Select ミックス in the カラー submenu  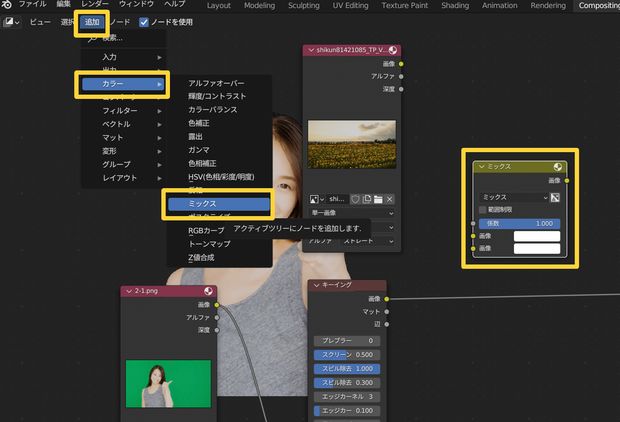[217, 203]
